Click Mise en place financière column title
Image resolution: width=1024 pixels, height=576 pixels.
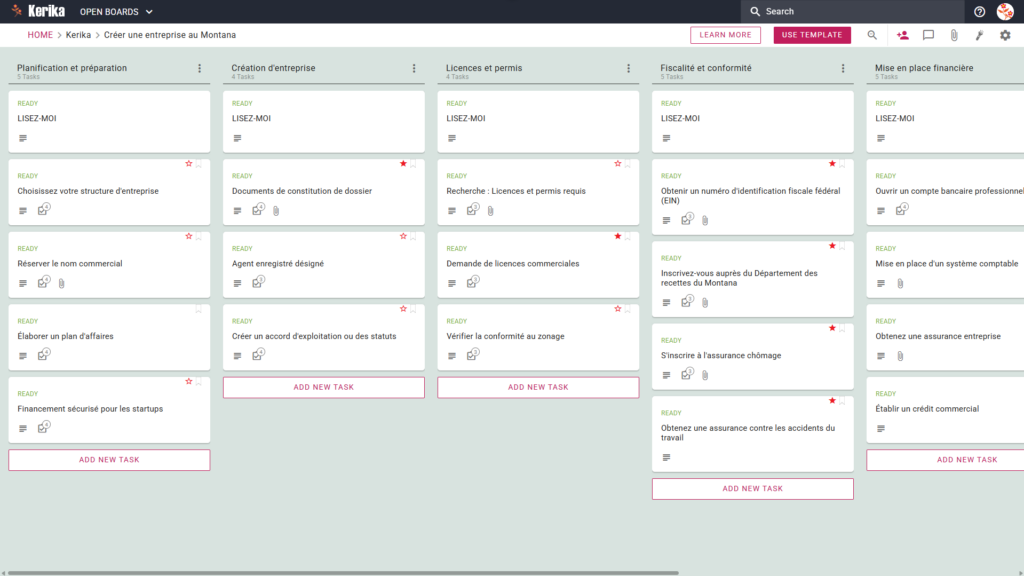(x=923, y=68)
